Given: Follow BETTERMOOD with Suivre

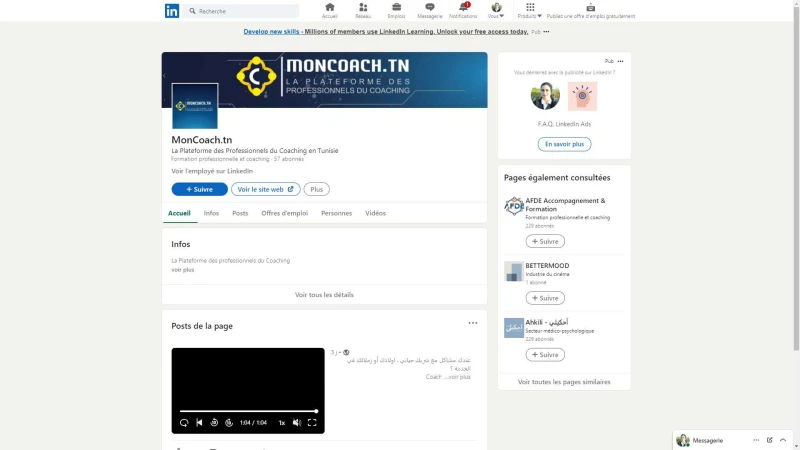Looking at the screenshot, I should pos(545,298).
